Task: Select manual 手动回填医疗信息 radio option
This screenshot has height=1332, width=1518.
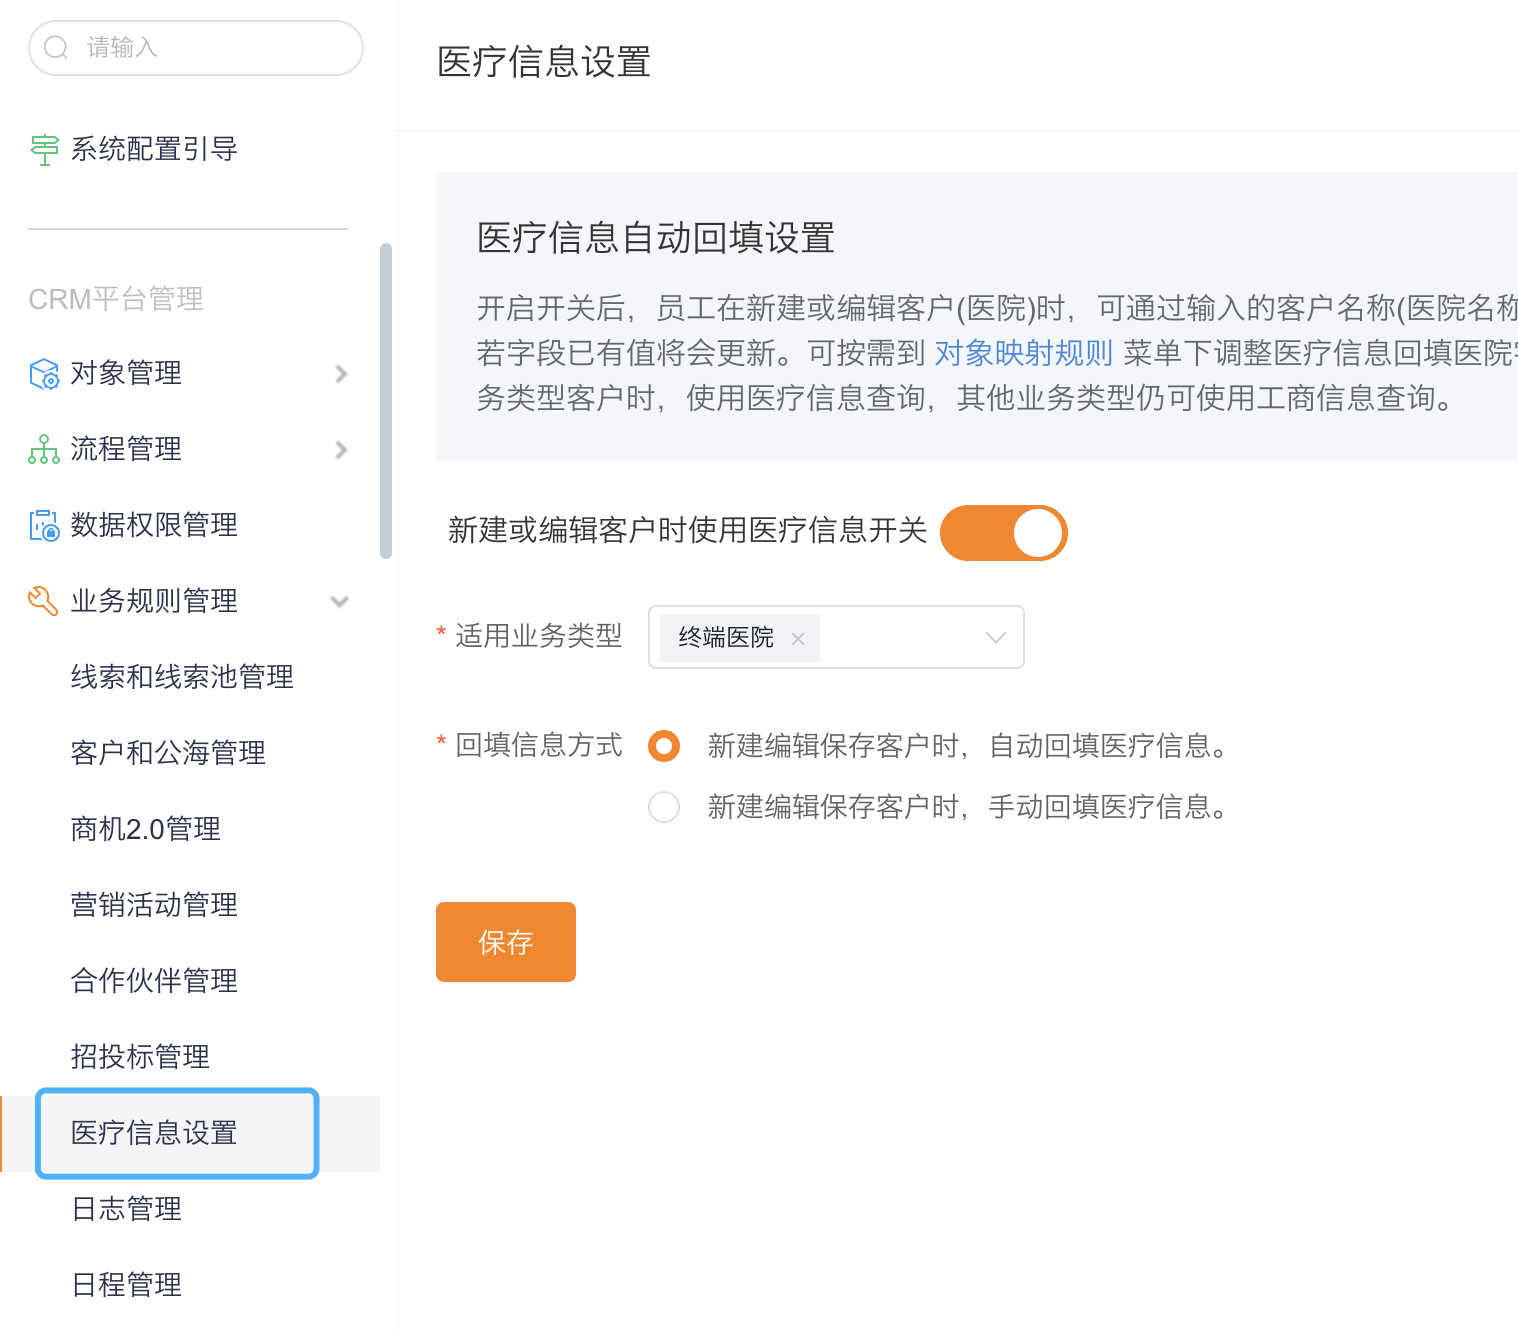Action: coord(664,807)
